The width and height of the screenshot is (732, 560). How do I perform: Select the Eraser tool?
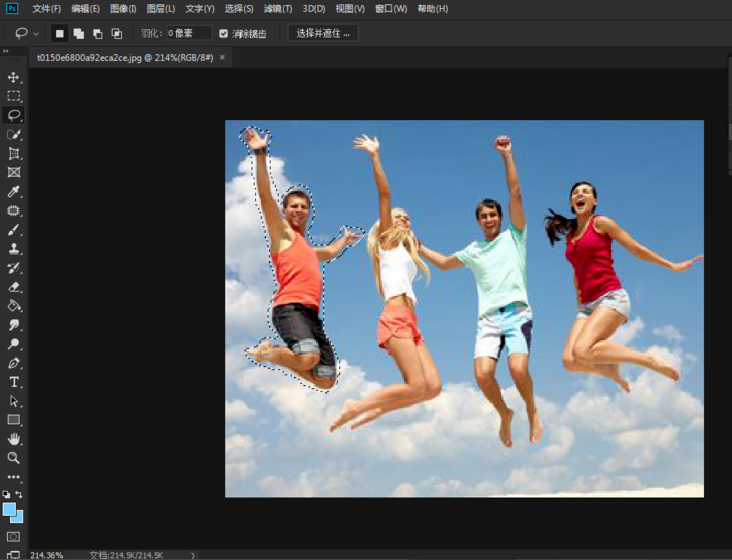(14, 287)
